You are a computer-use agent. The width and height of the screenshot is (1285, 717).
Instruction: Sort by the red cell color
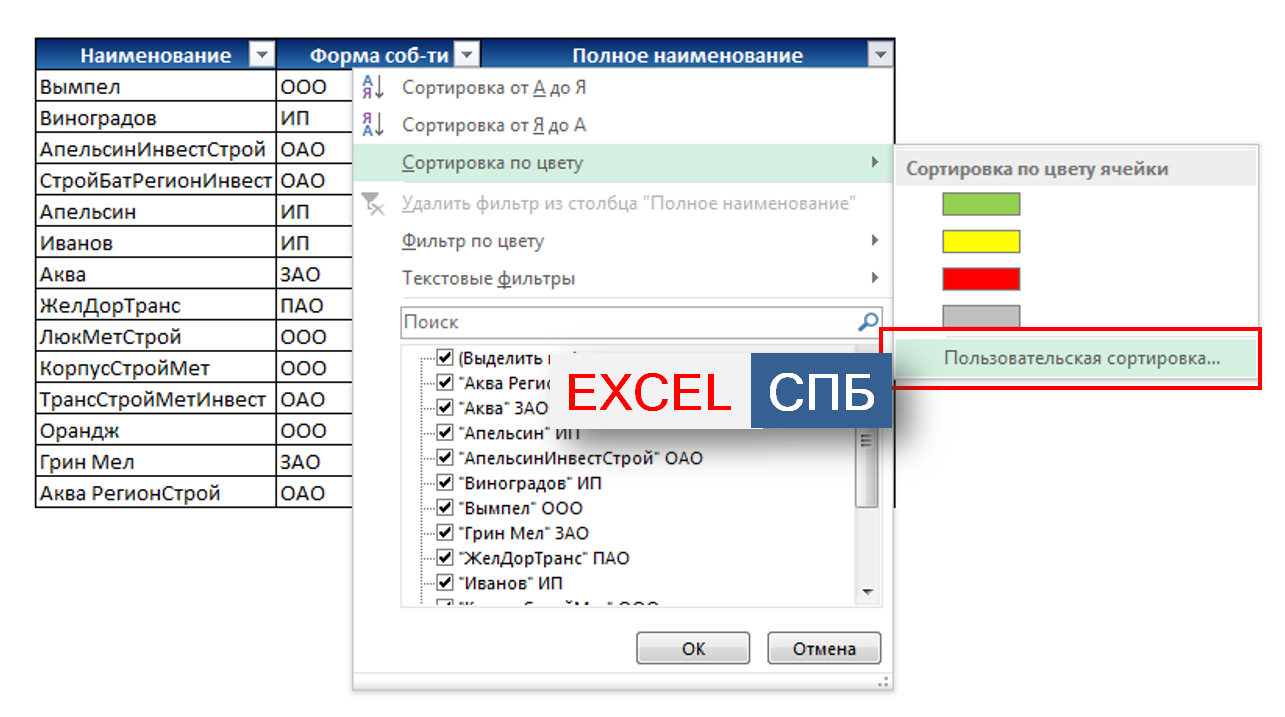click(x=980, y=279)
